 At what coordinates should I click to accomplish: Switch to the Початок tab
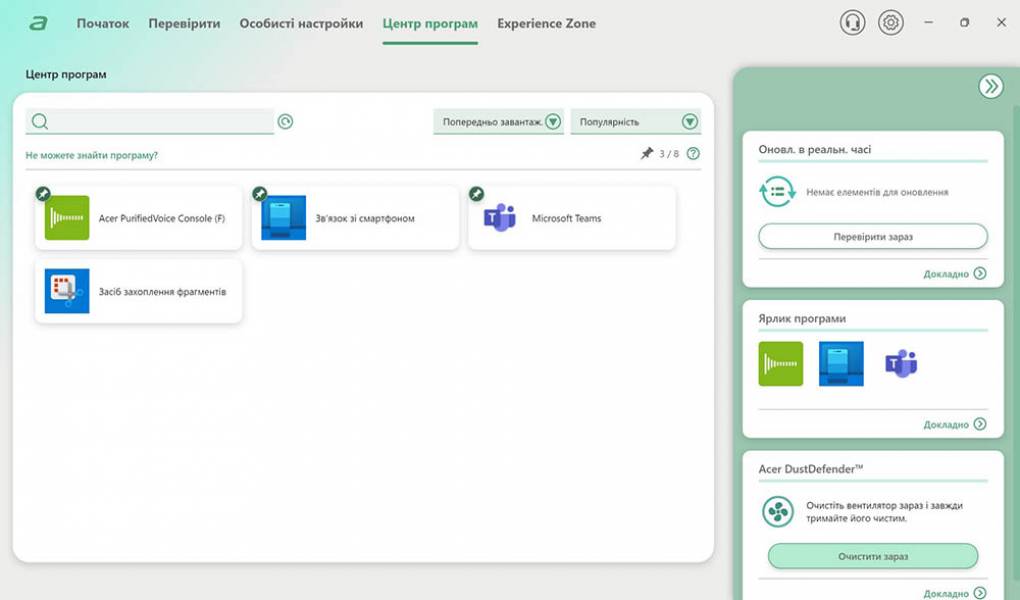(103, 23)
